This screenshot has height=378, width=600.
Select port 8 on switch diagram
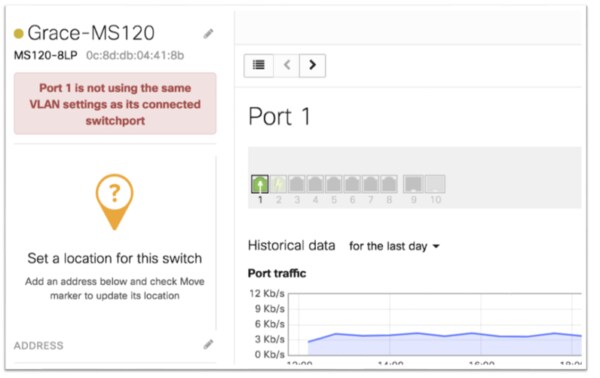pyautogui.click(x=388, y=184)
